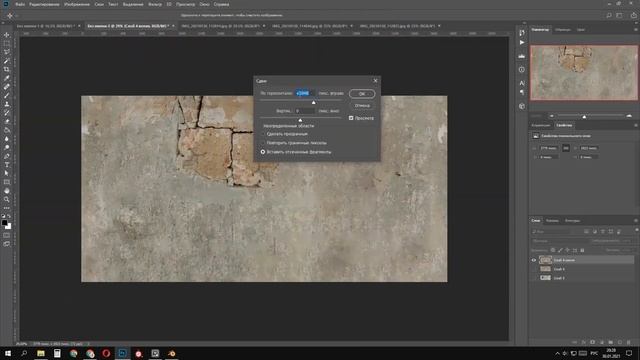Select the Clone Stamp tool
The height and width of the screenshot is (360, 640).
point(7,104)
